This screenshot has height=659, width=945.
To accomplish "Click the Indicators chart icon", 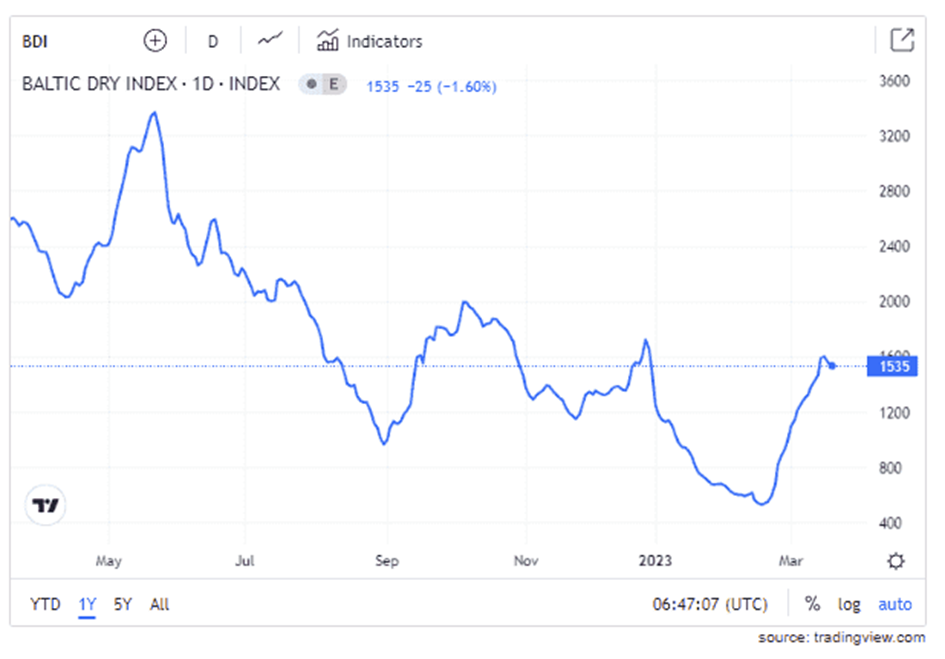I will click(x=327, y=40).
